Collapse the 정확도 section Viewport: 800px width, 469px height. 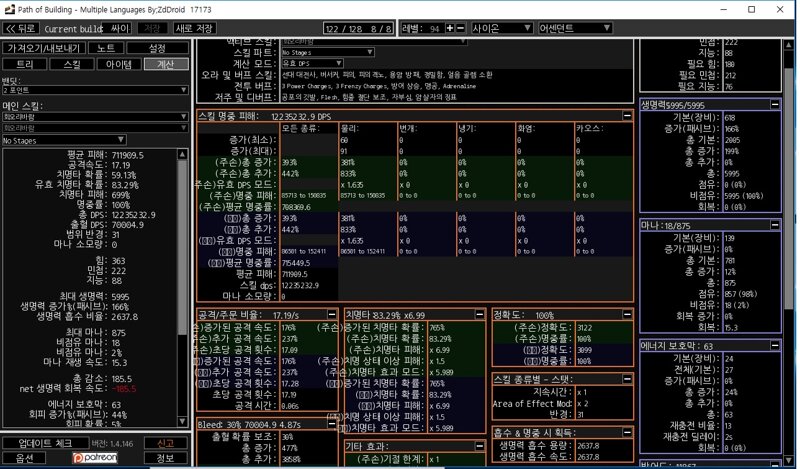point(627,314)
